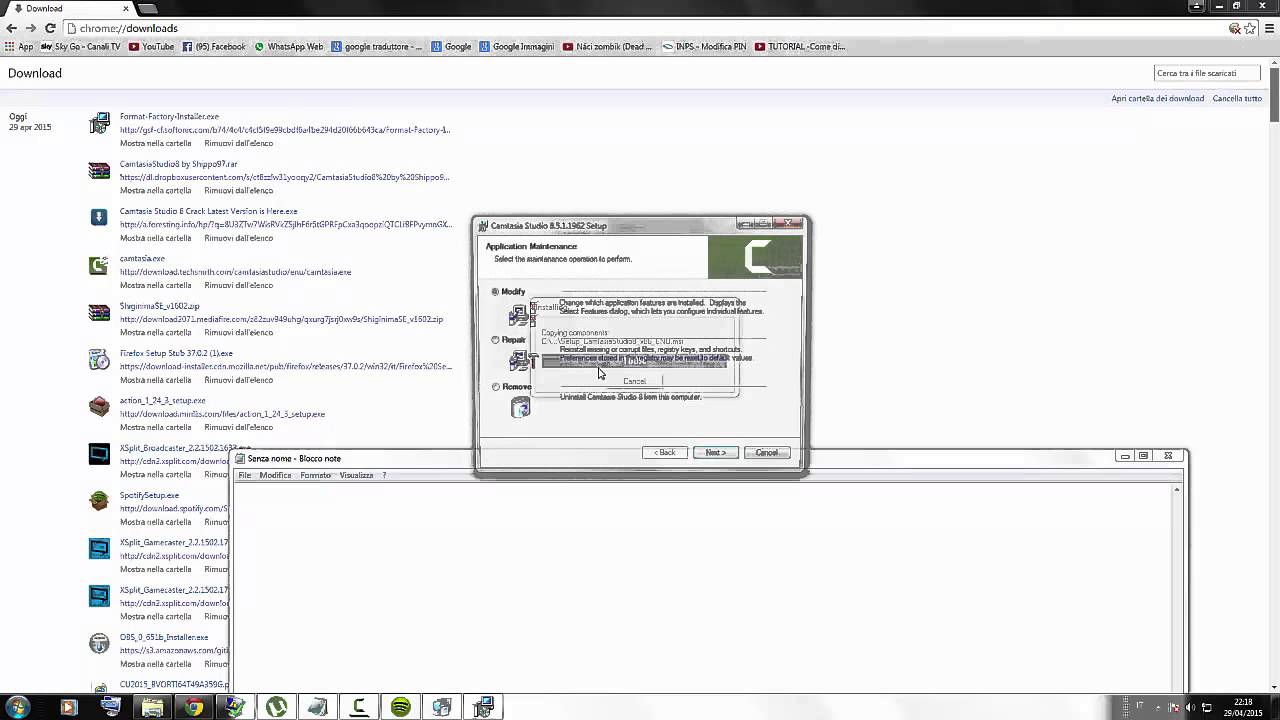1280x720 pixels.
Task: Open Sky Go - Canali TV bookmark
Action: point(81,46)
